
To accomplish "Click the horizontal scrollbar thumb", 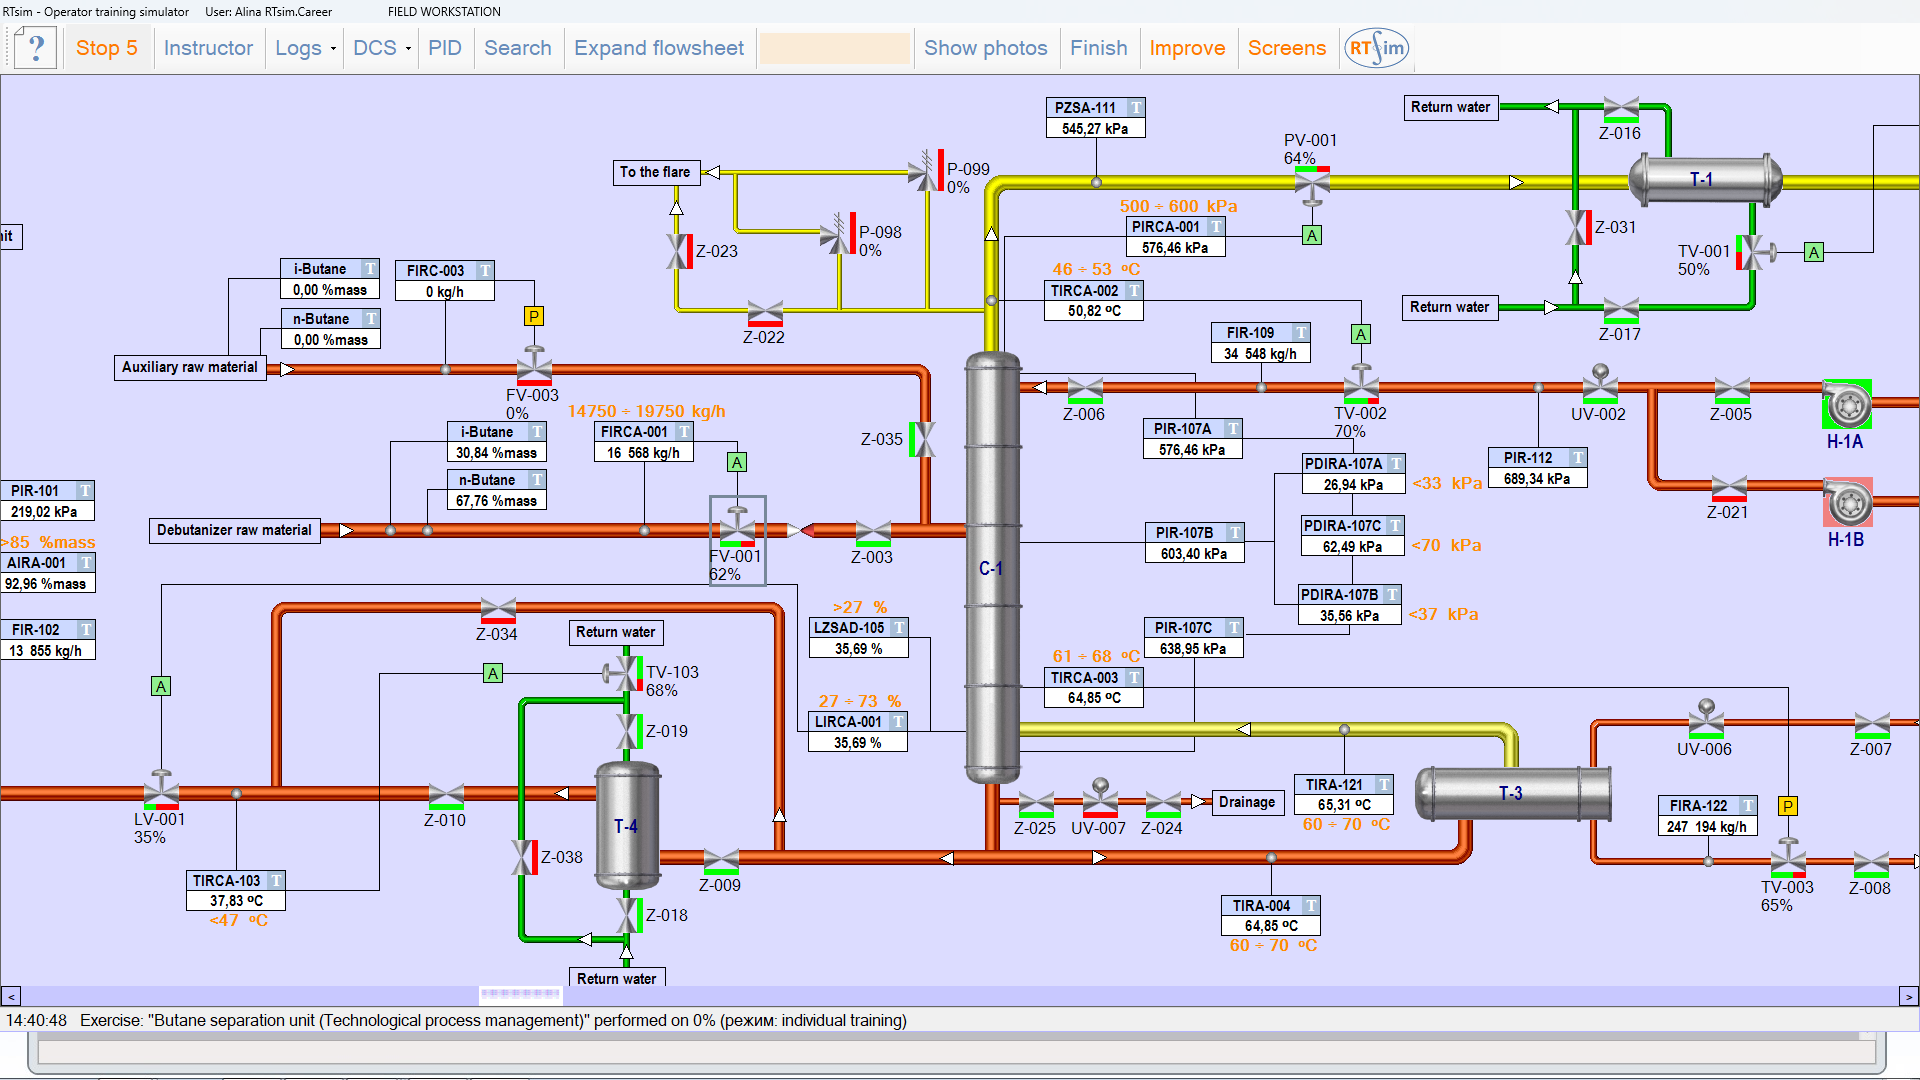I will (520, 994).
